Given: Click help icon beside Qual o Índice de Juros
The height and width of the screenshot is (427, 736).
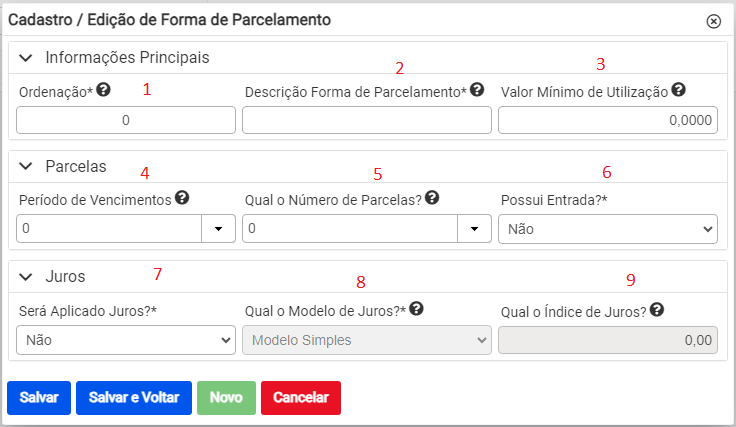Looking at the screenshot, I should pos(657,309).
